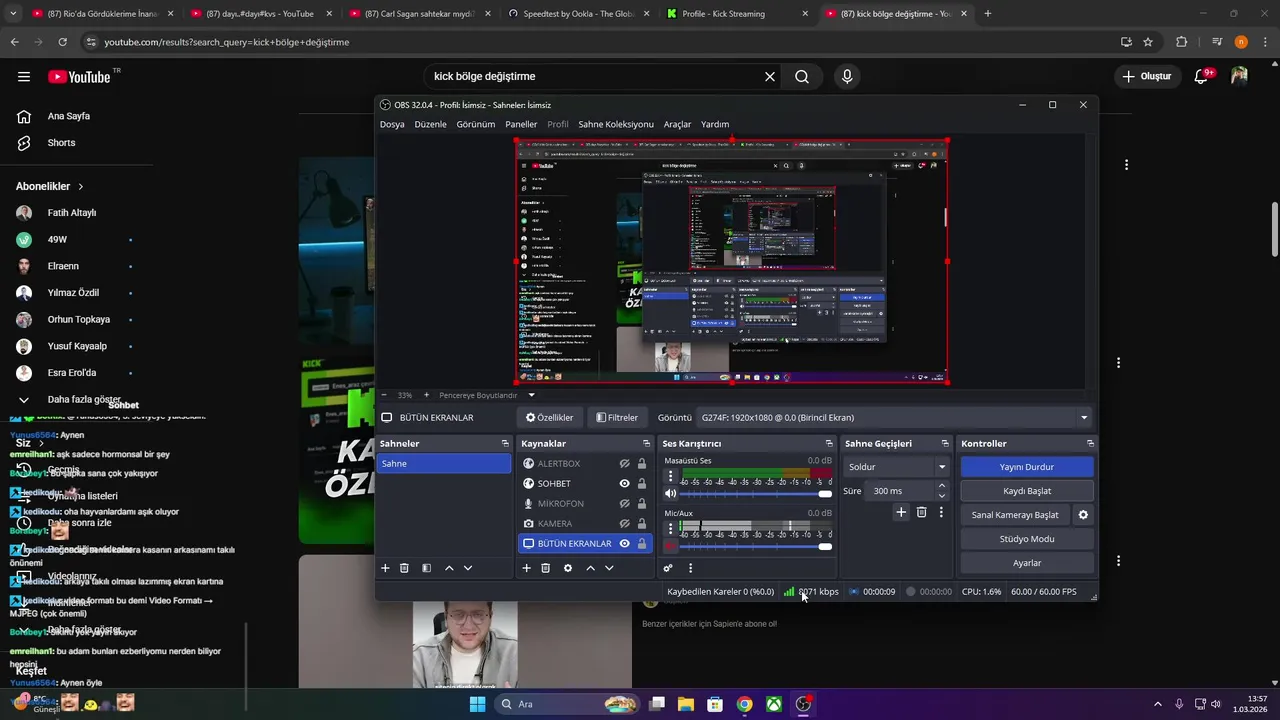Screen dimensions: 1280x720
Task: Adjust the Mic/Aux volume slider
Action: coord(756,546)
